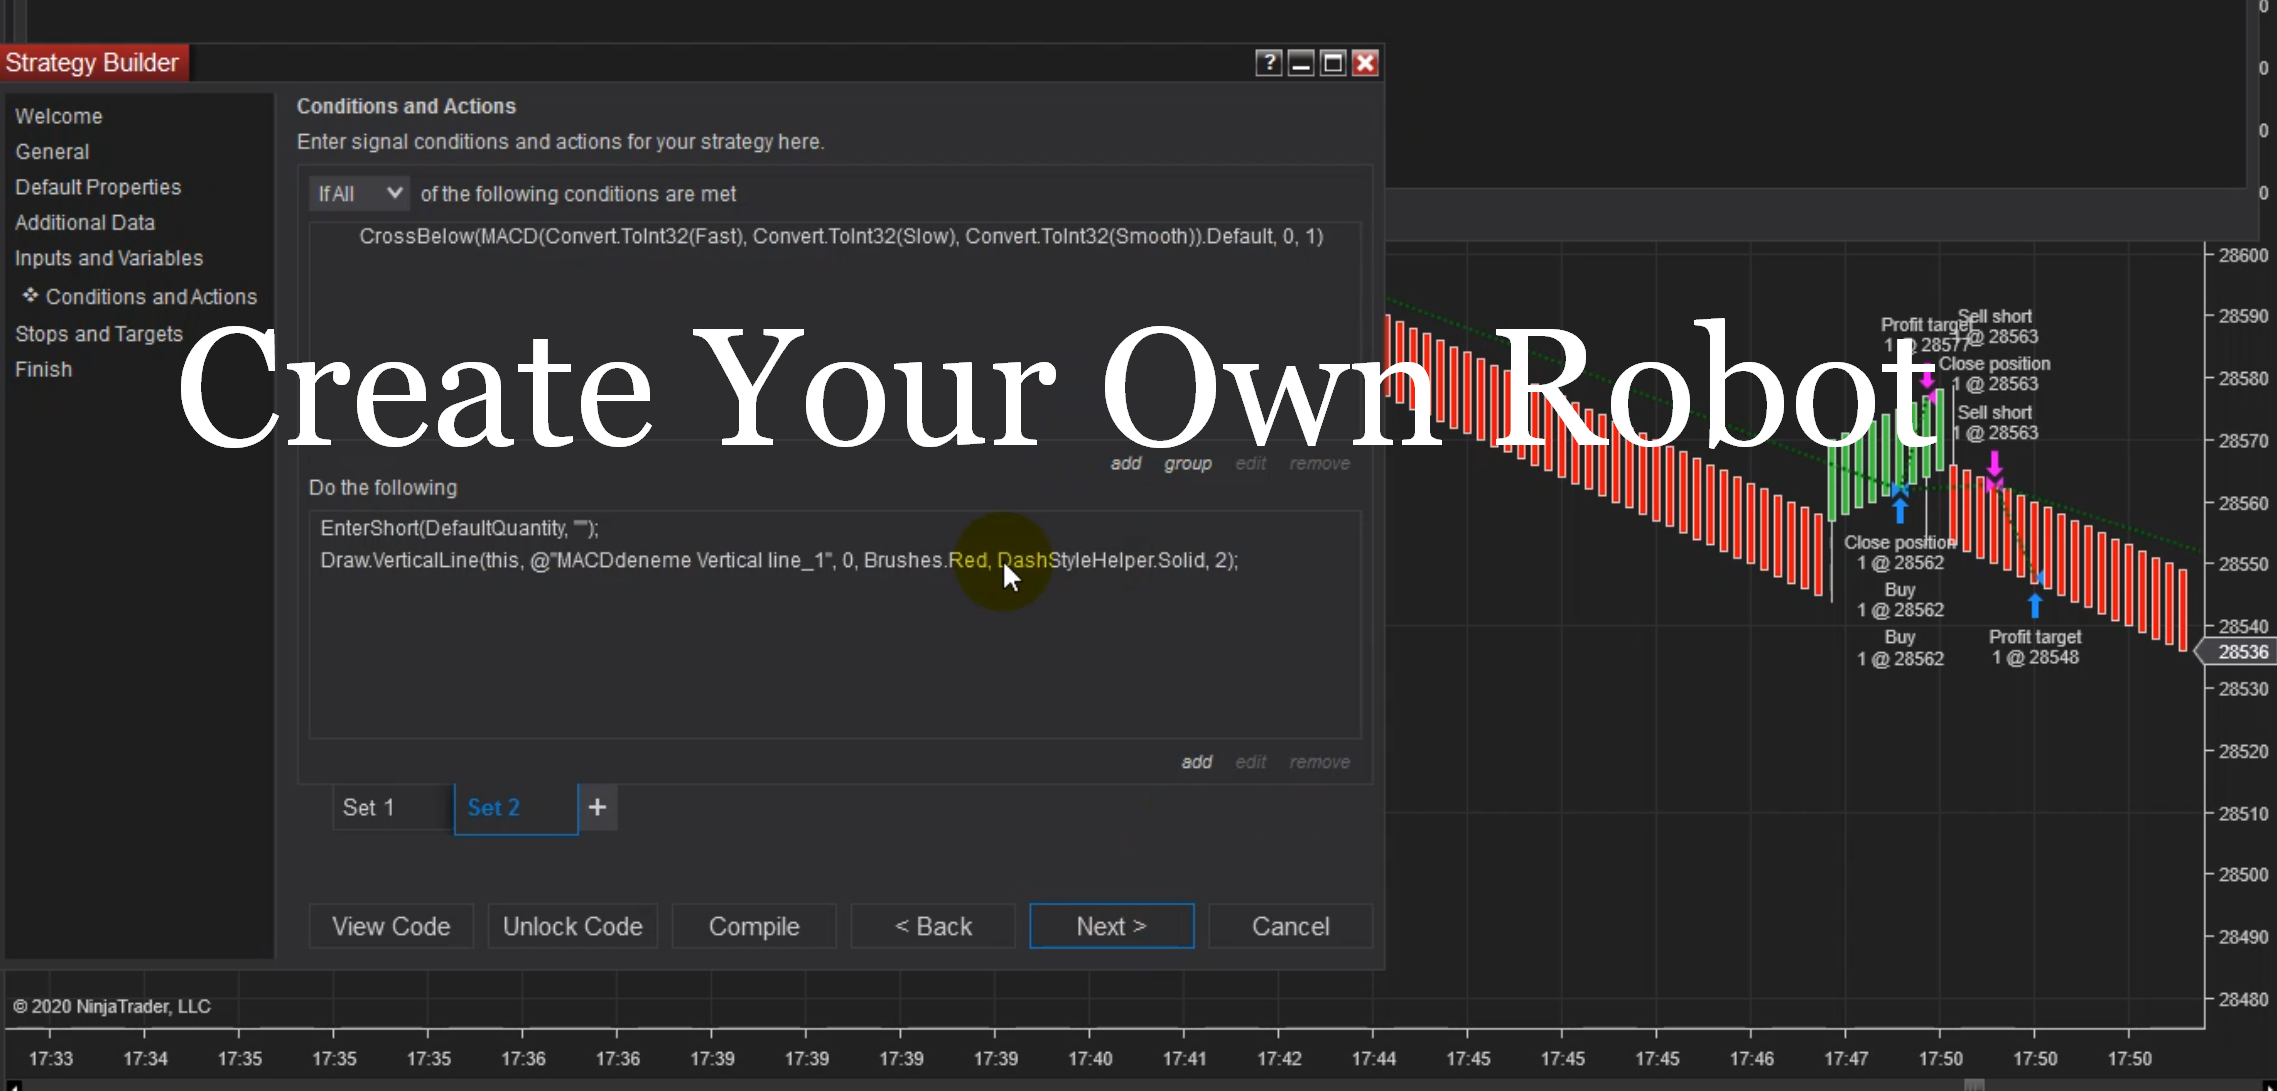This screenshot has width=2277, height=1091.
Task: Click the help question mark icon
Action: 1268,63
